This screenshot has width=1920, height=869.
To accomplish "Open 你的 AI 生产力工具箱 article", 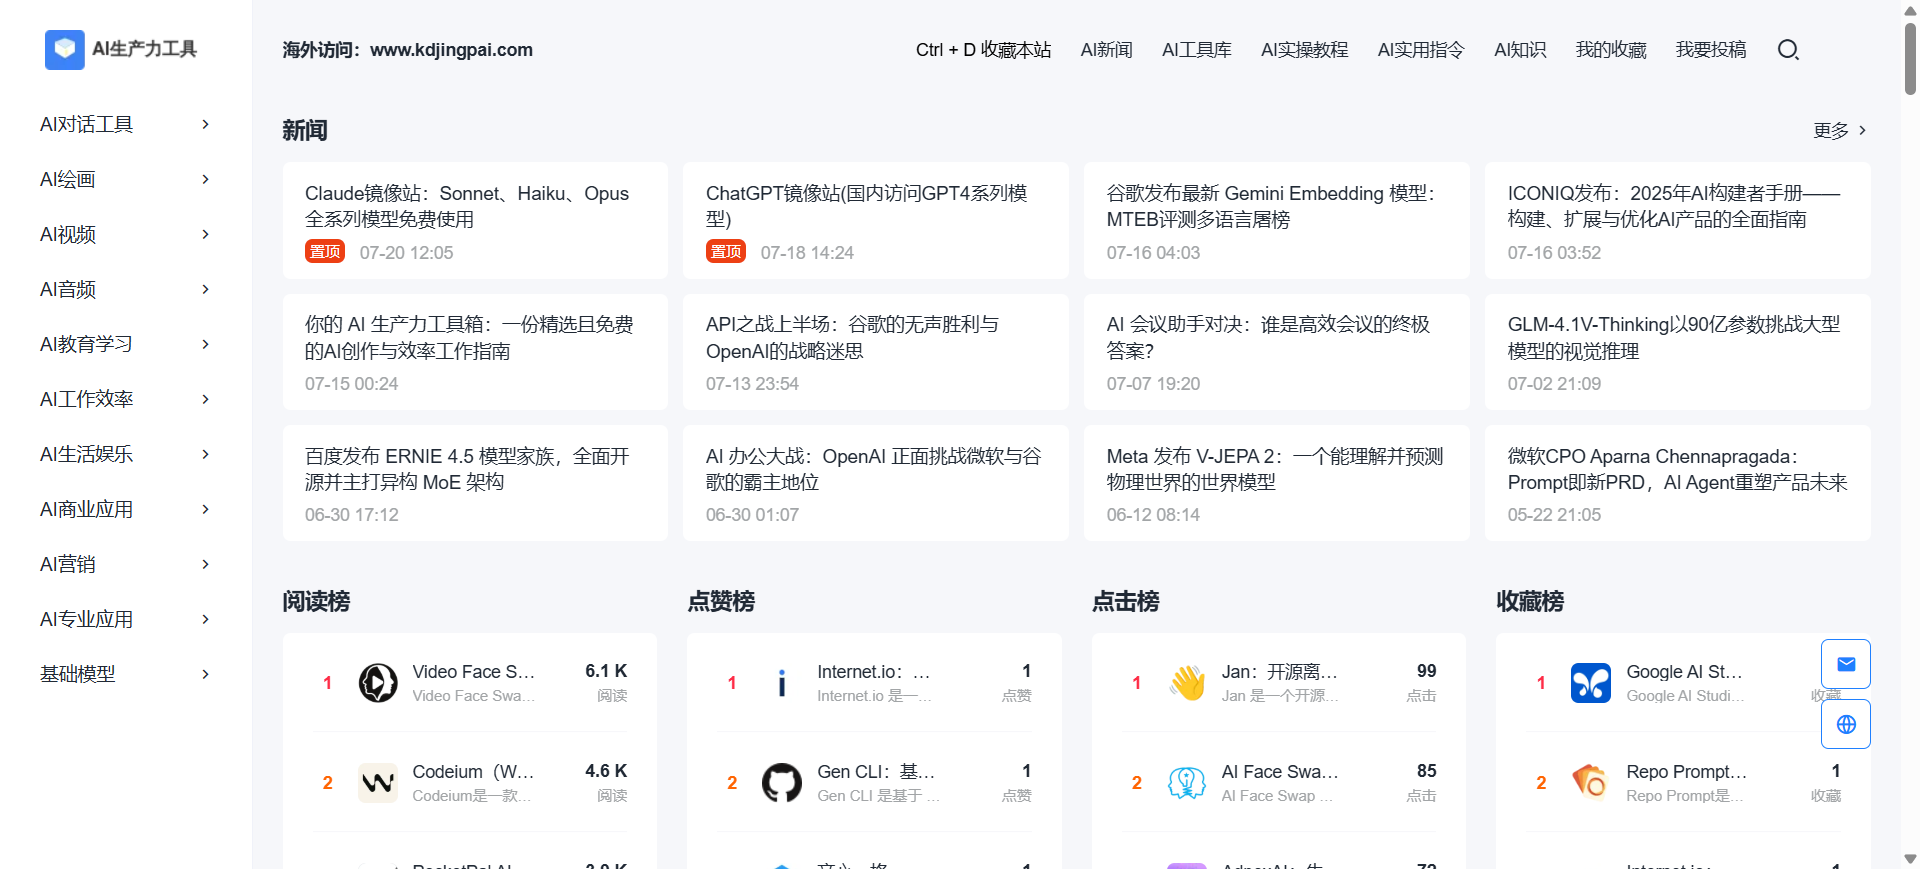I will (475, 352).
